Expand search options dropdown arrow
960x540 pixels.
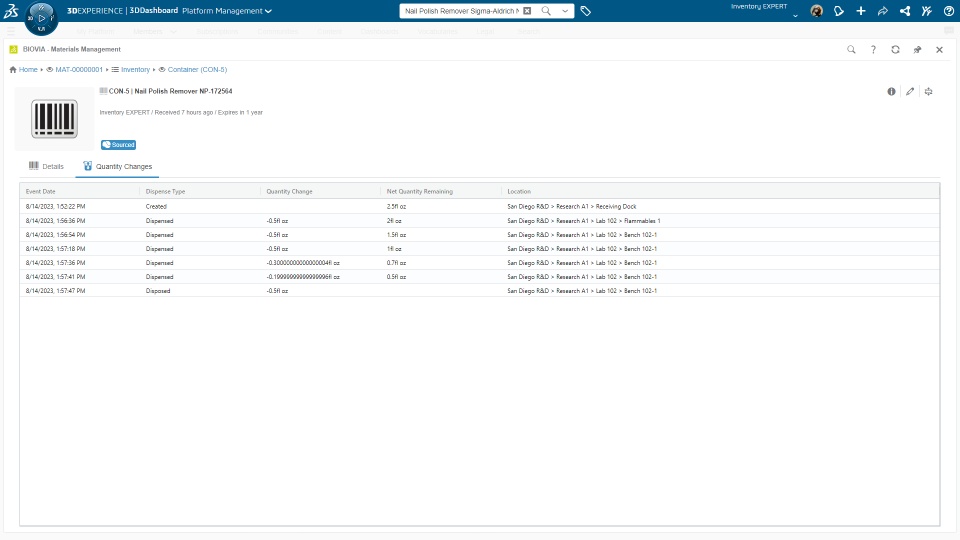pyautogui.click(x=565, y=11)
